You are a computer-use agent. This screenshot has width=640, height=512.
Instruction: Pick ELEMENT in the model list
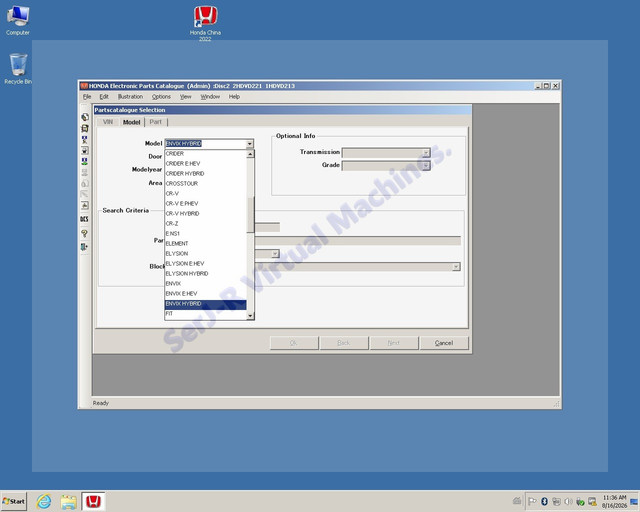pyautogui.click(x=206, y=243)
